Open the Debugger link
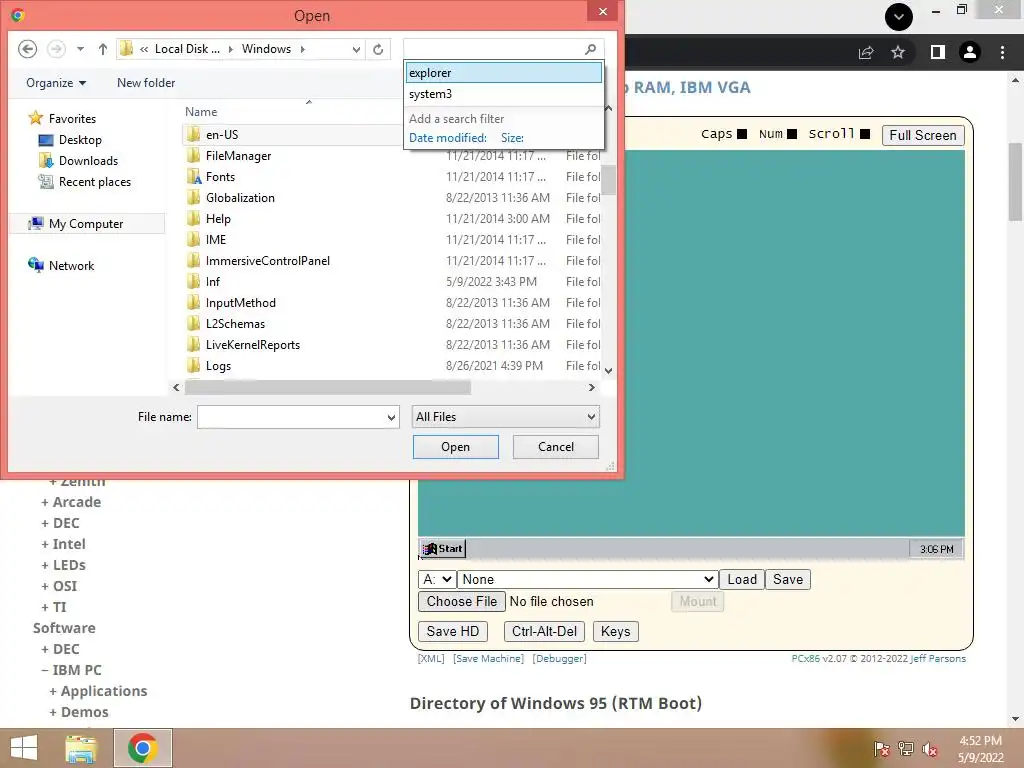Viewport: 1024px width, 768px height. [x=560, y=658]
